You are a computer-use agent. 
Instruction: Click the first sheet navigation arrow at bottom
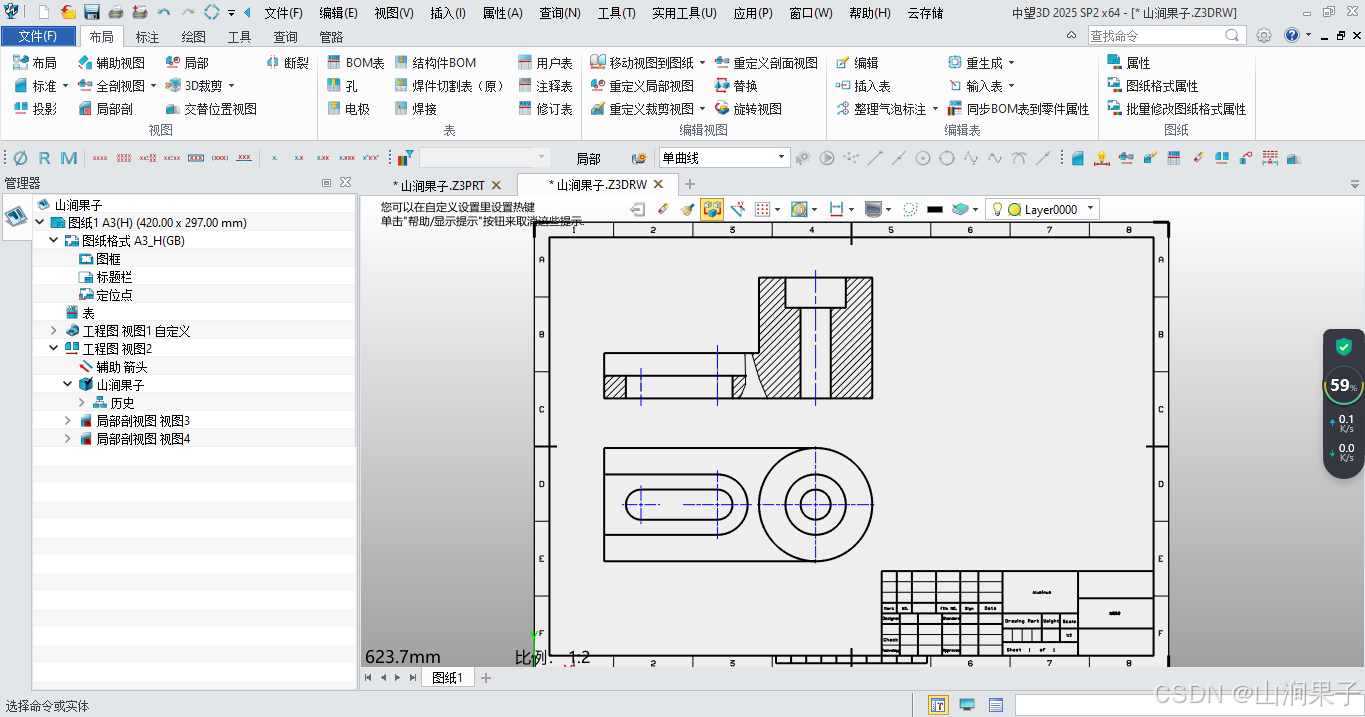click(x=368, y=678)
